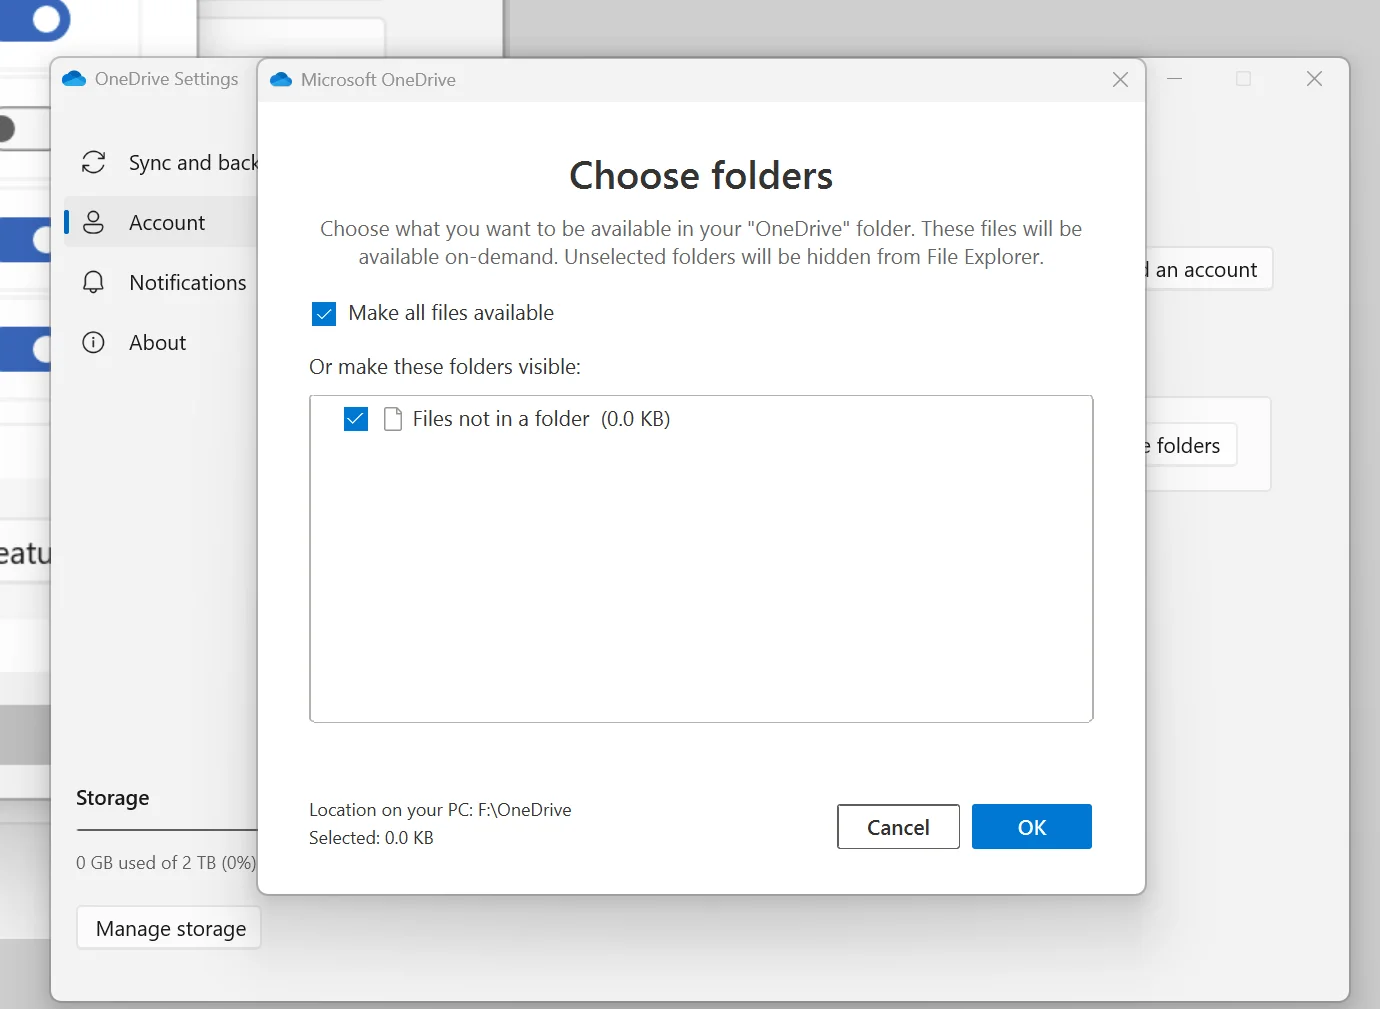Click the OneDrive Settings cloud icon

click(x=74, y=79)
